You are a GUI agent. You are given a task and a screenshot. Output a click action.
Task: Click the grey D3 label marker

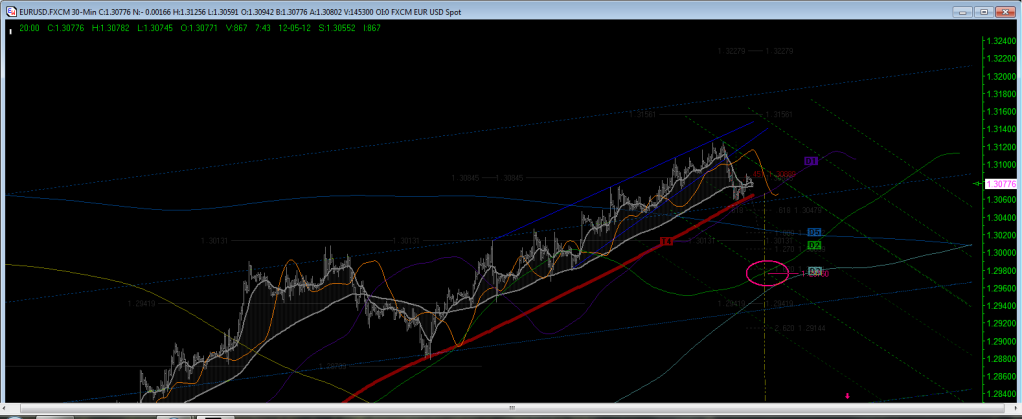click(x=815, y=271)
